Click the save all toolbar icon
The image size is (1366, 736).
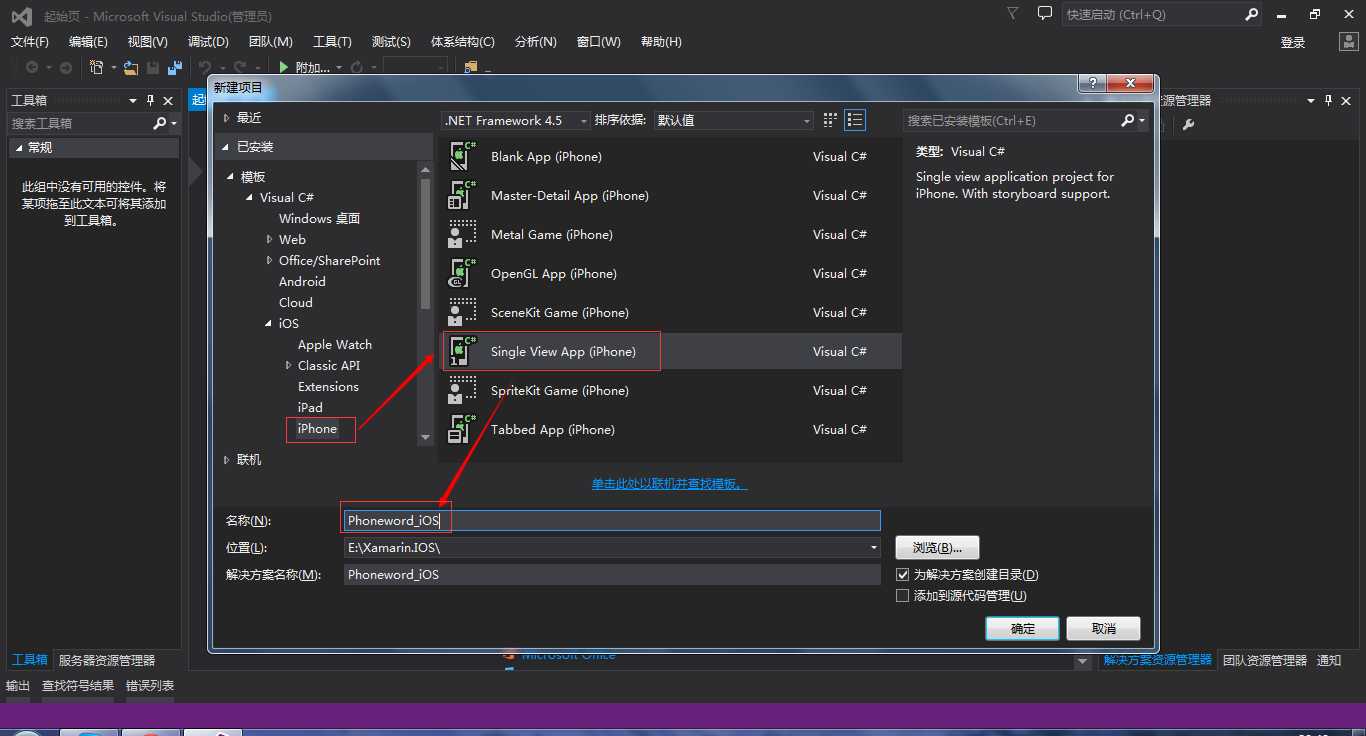coord(175,67)
